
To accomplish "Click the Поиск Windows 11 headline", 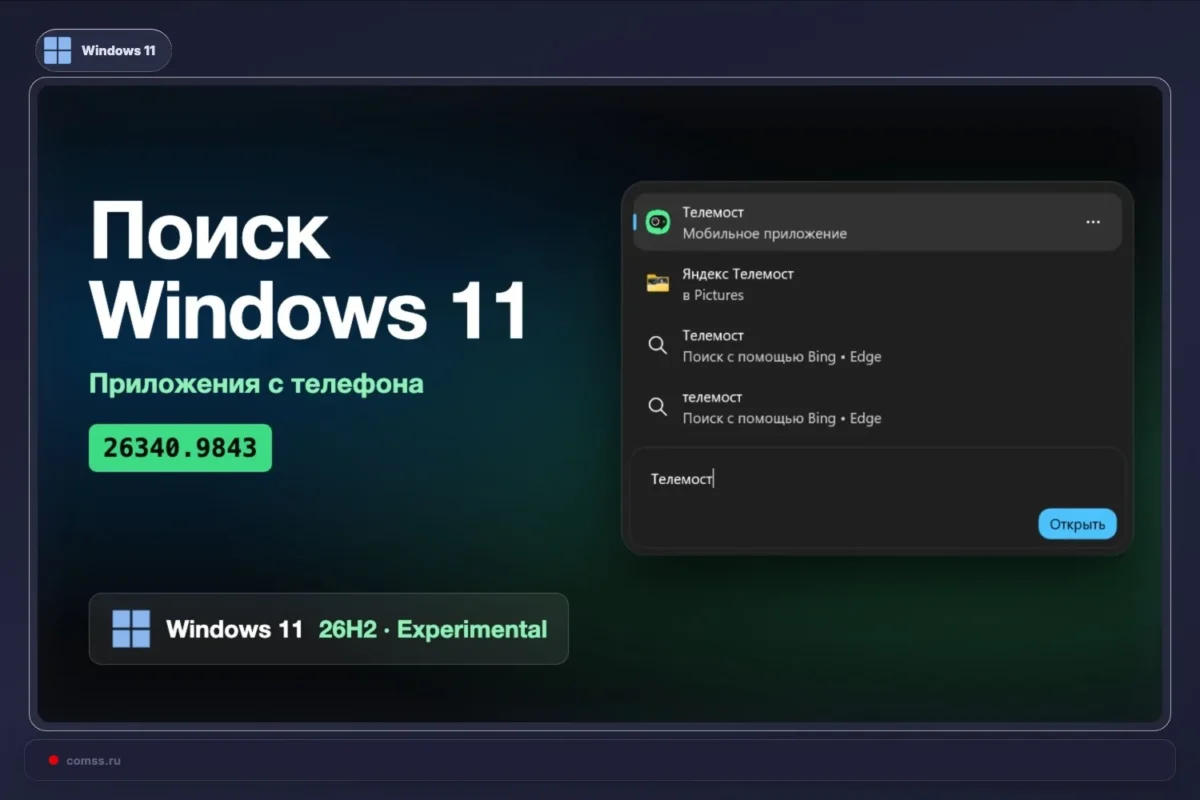I will pyautogui.click(x=308, y=270).
